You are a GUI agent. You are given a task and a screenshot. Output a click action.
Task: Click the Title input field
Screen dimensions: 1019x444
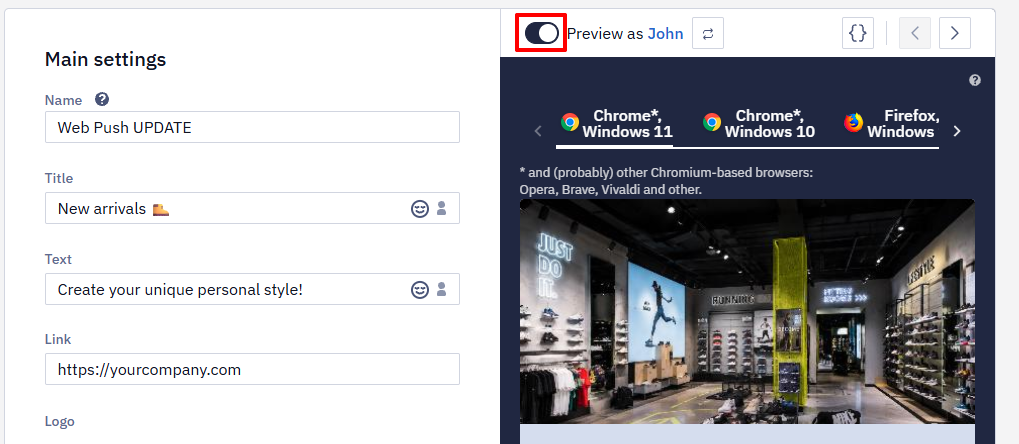(x=252, y=208)
